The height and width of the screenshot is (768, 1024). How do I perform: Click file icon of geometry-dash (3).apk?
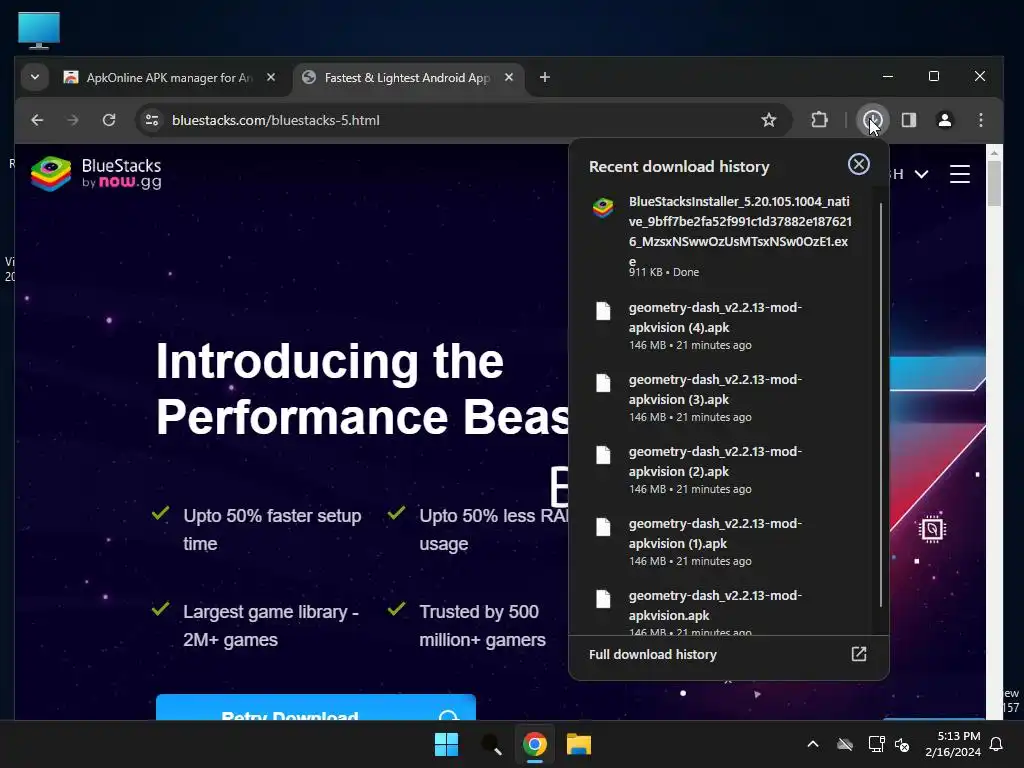point(603,383)
